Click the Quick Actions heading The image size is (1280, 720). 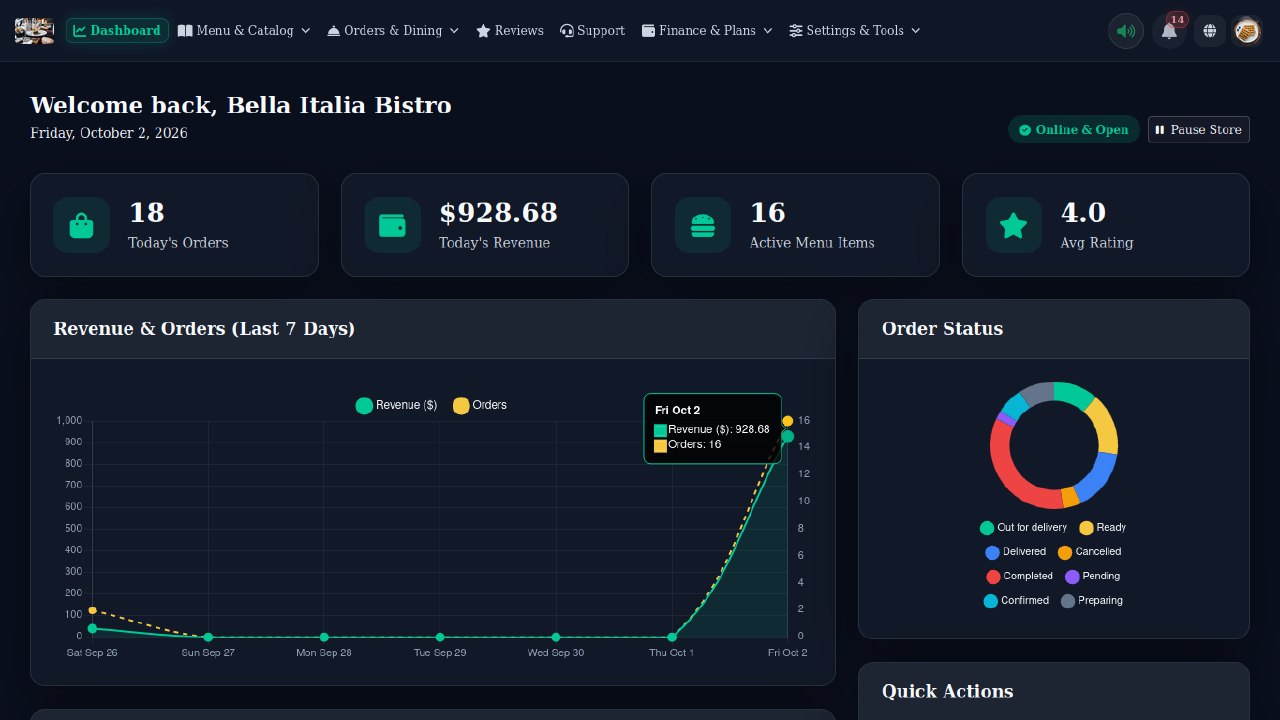coord(947,691)
